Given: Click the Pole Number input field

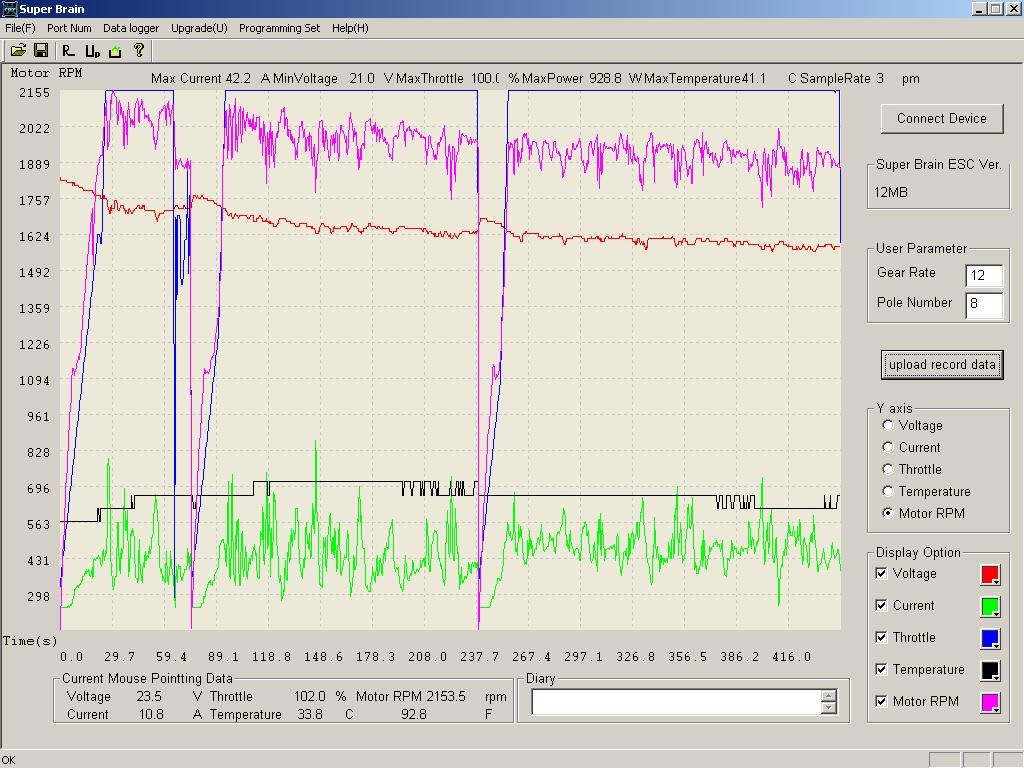Looking at the screenshot, I should (x=984, y=304).
